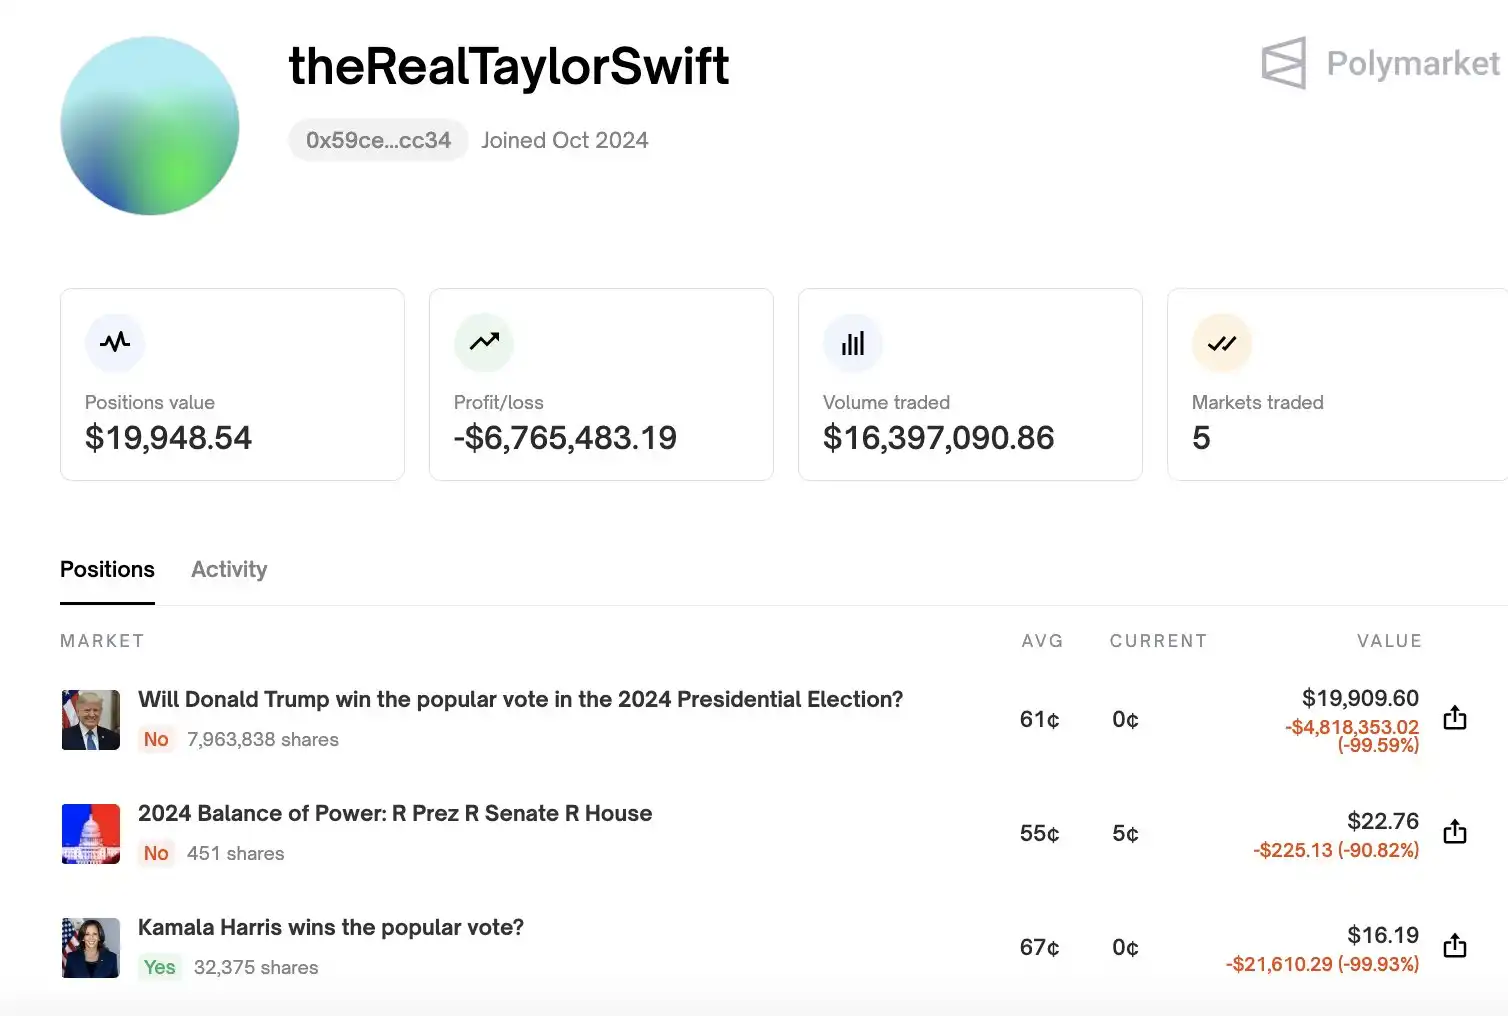Click the Polymarket wordmark text
Viewport: 1508px width, 1016px height.
1413,64
